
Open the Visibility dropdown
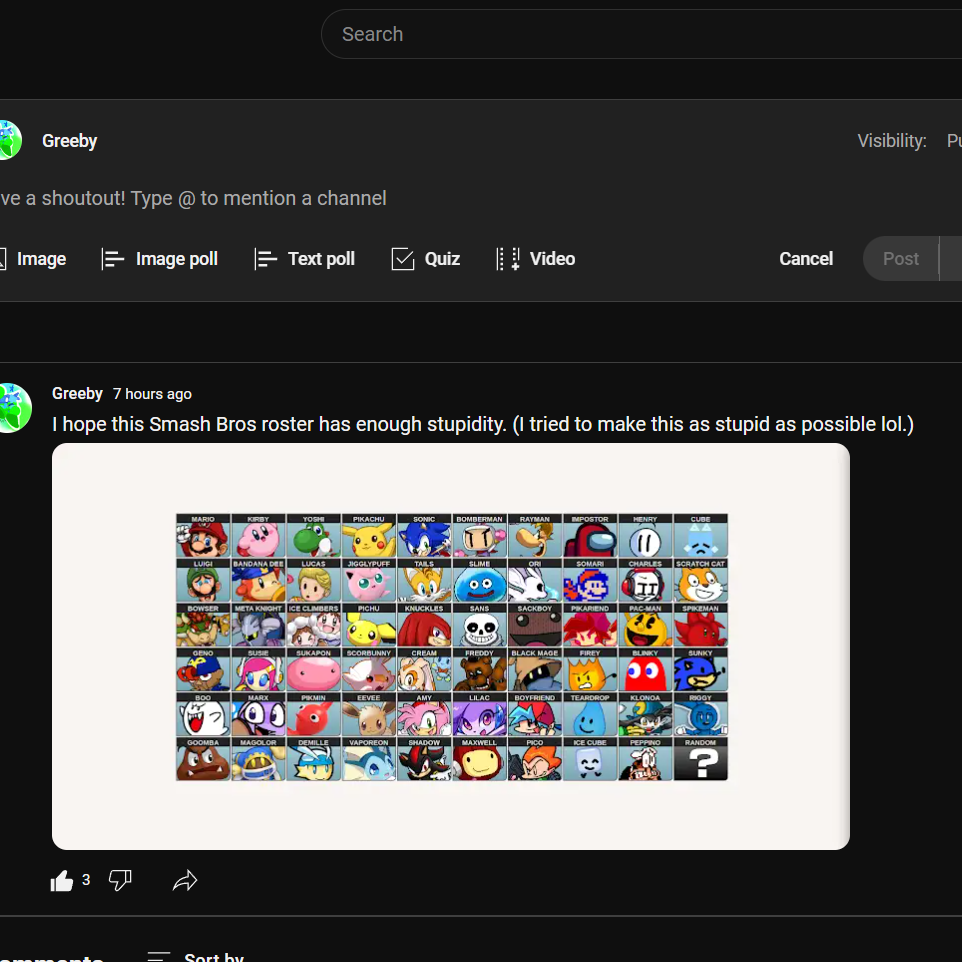tap(909, 141)
